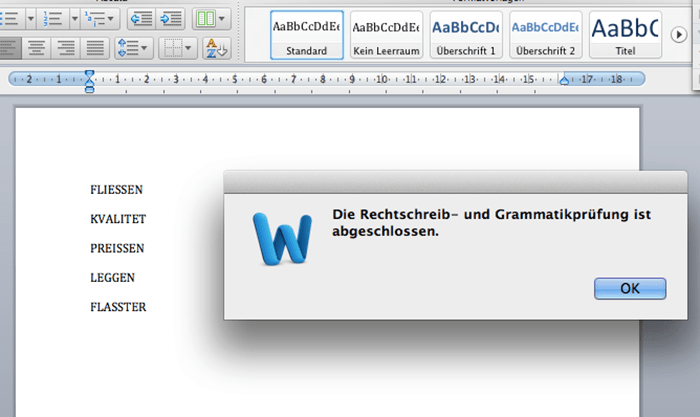Choose the Kein Leerraum style
This screenshot has width=700, height=417.
[387, 35]
